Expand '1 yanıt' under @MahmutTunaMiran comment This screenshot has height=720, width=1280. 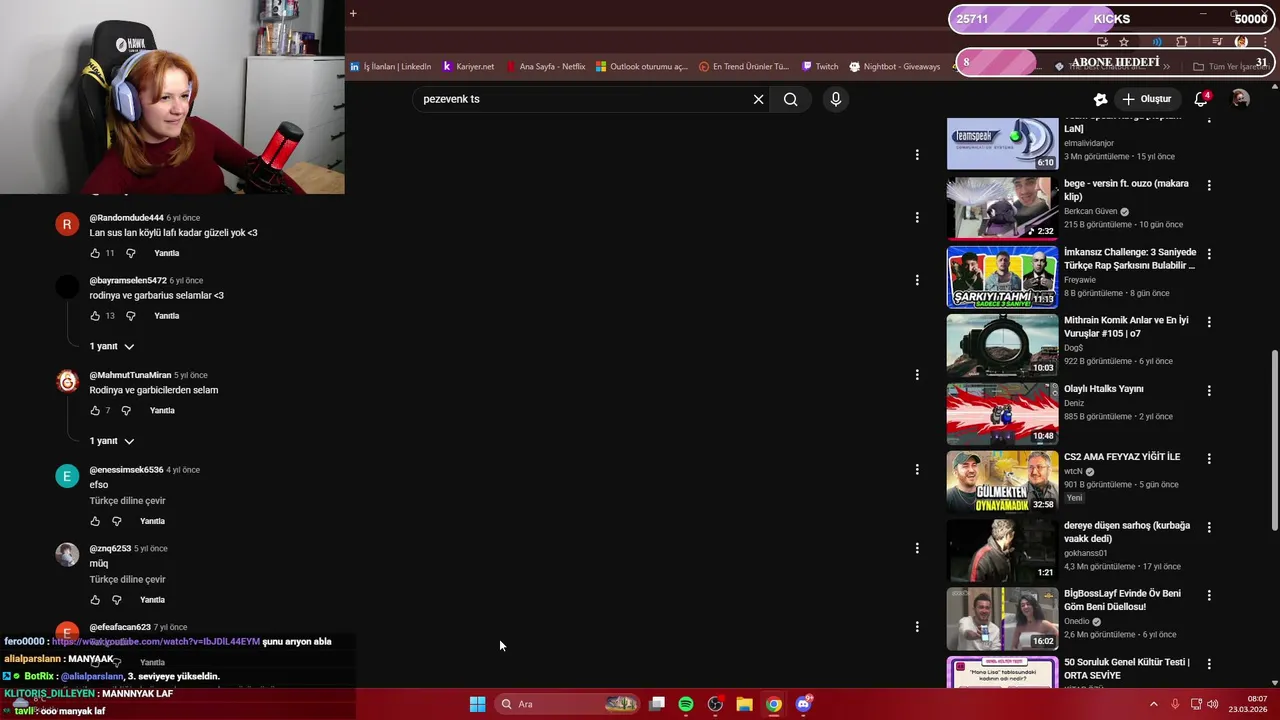pos(111,441)
